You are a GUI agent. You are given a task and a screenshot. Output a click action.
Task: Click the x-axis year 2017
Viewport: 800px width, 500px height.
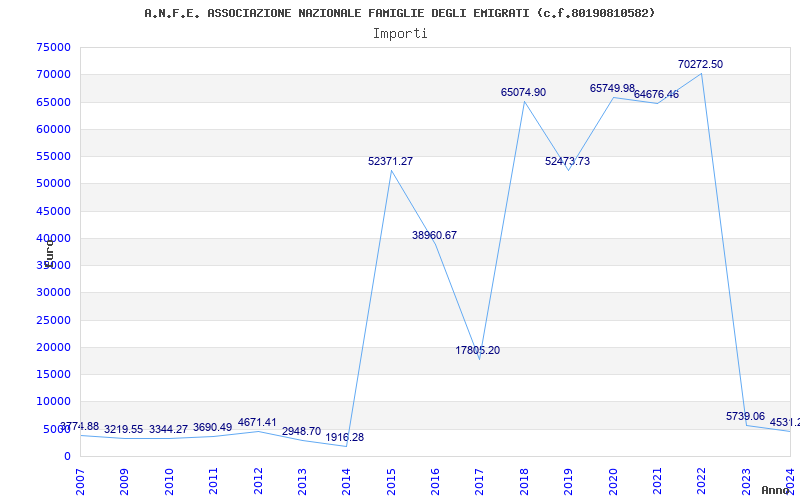(480, 481)
